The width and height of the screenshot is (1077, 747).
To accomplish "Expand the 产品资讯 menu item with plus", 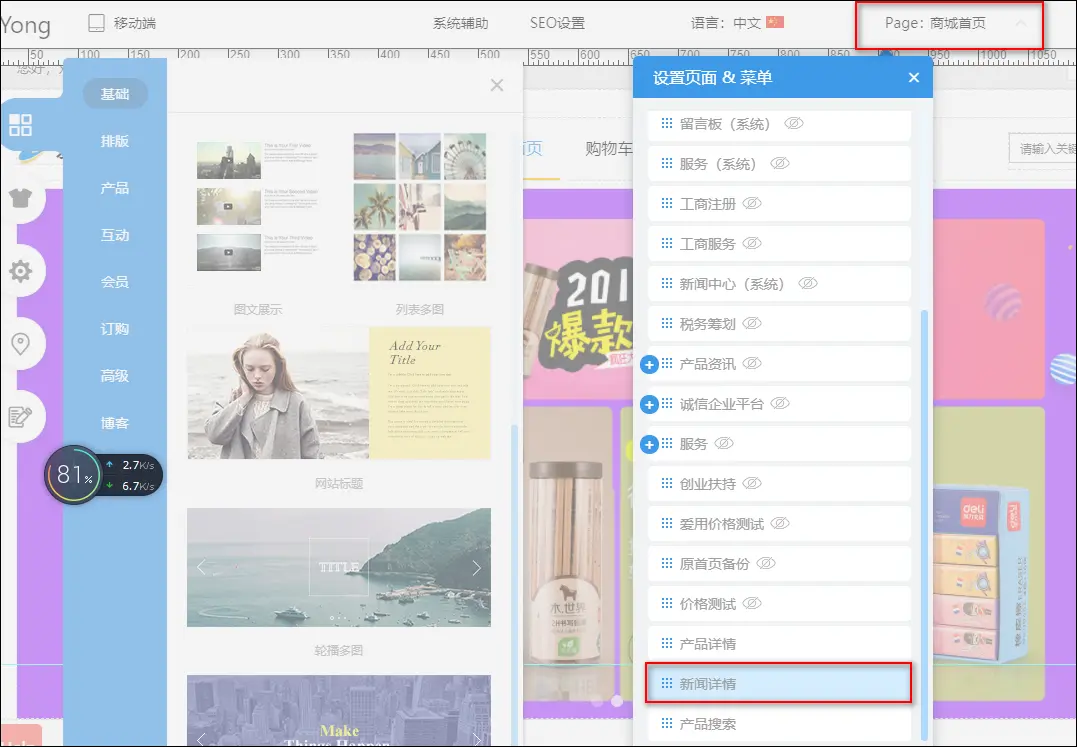I will point(649,365).
